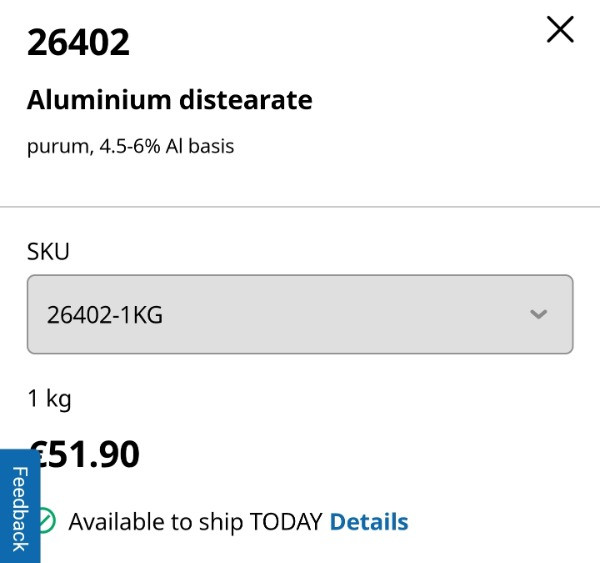Open the Feedback side tab
The image size is (600, 563).
(19, 507)
